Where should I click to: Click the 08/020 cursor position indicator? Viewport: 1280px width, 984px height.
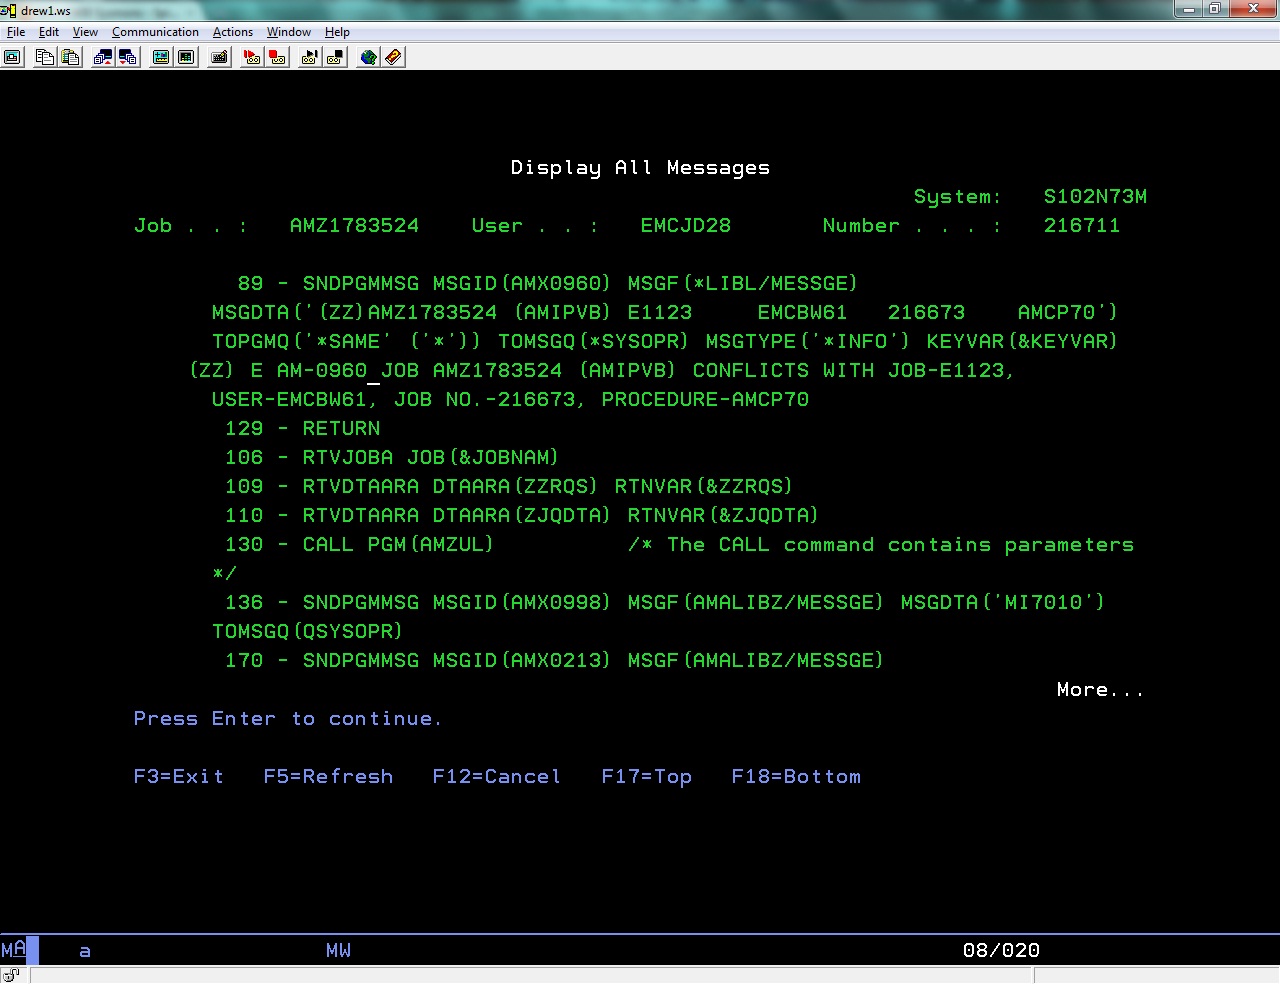click(1001, 950)
